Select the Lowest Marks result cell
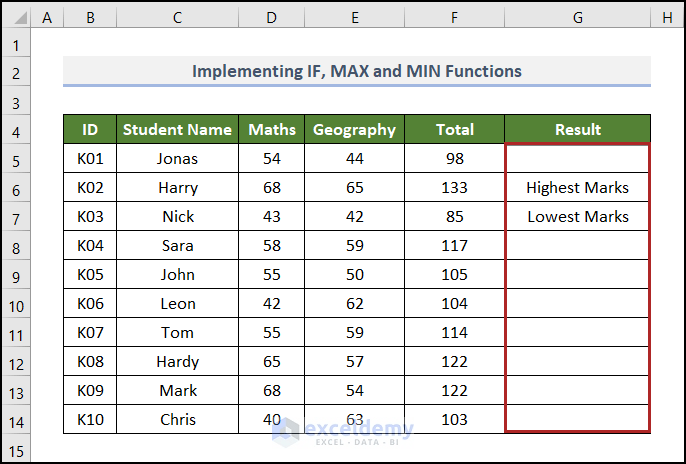This screenshot has width=686, height=464. [578, 216]
